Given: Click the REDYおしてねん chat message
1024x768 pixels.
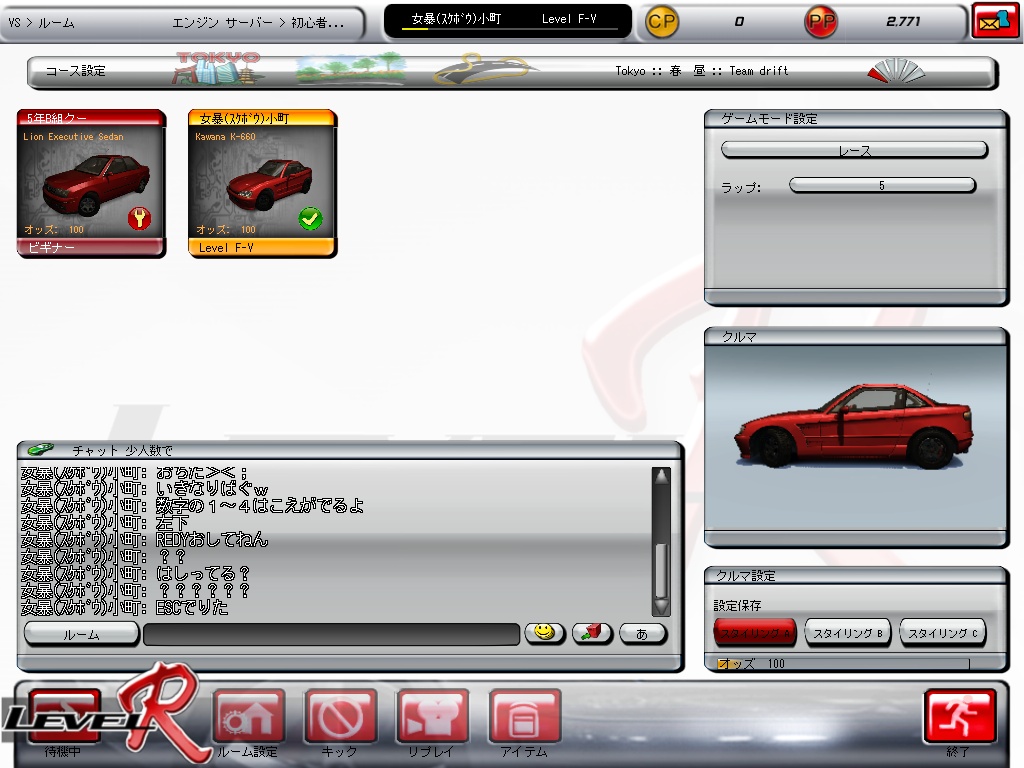Looking at the screenshot, I should [x=212, y=539].
